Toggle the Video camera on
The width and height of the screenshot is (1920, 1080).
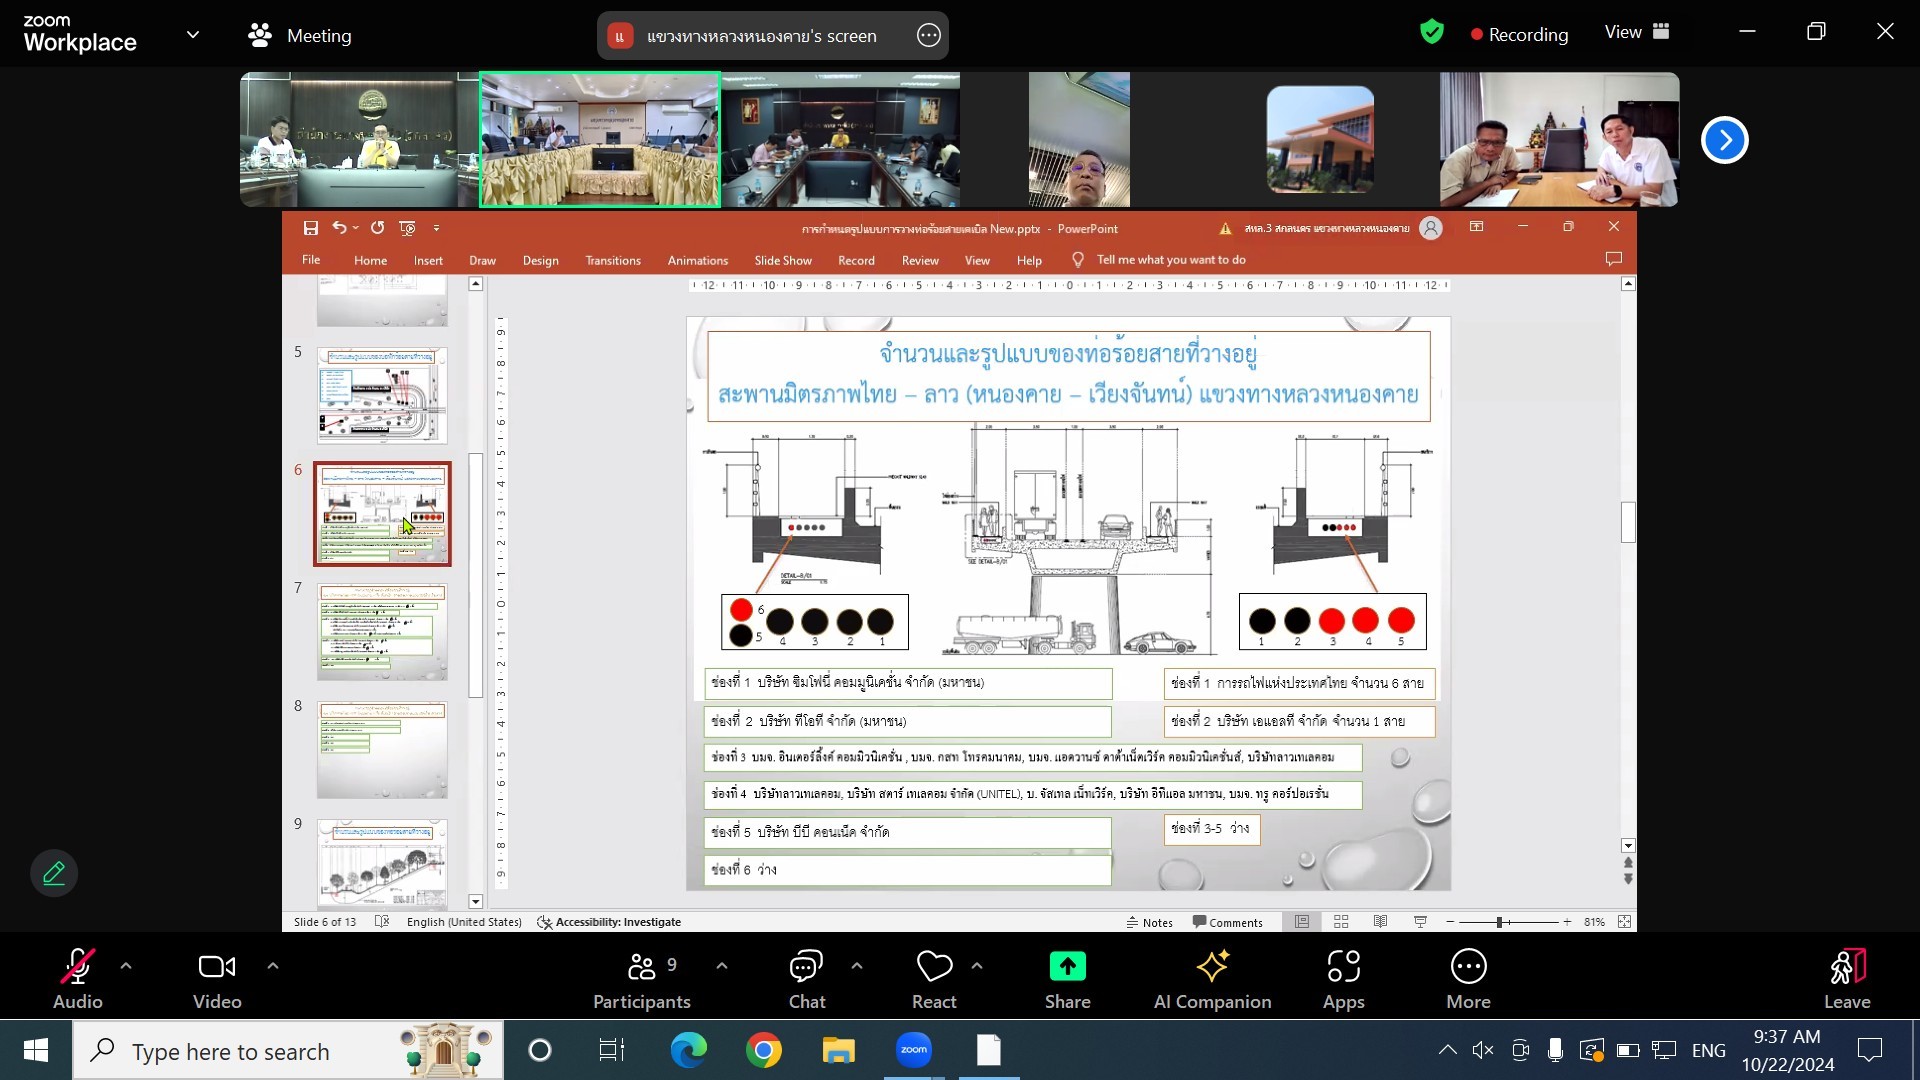pyautogui.click(x=217, y=978)
